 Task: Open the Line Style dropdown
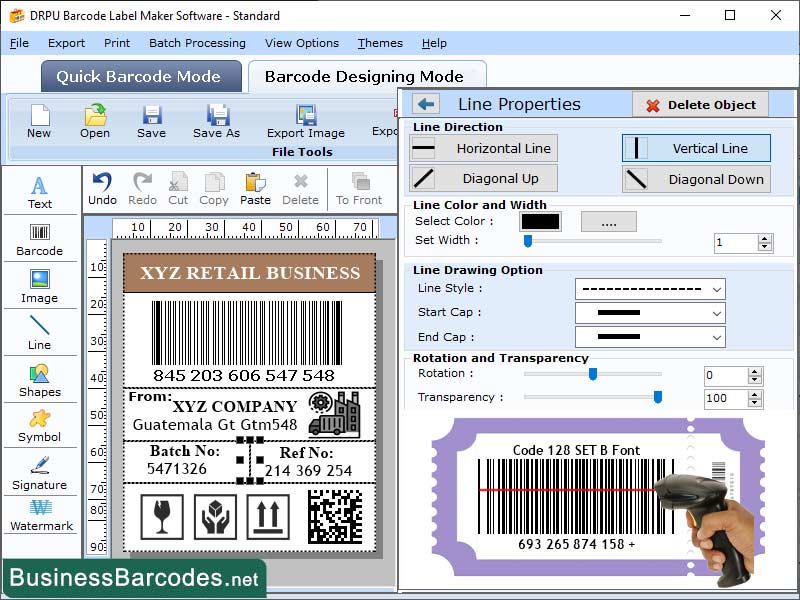coord(650,288)
